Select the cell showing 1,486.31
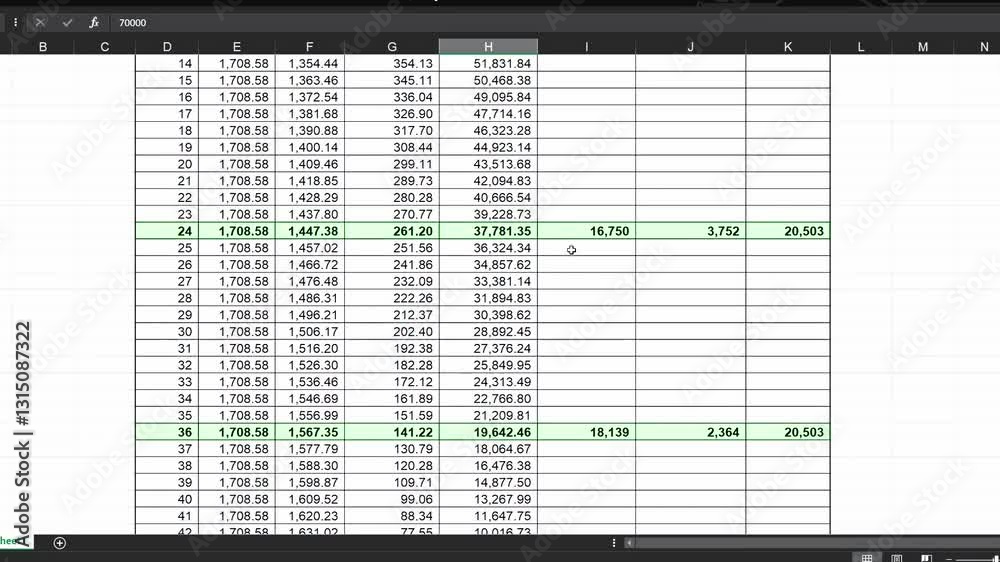 coord(309,298)
